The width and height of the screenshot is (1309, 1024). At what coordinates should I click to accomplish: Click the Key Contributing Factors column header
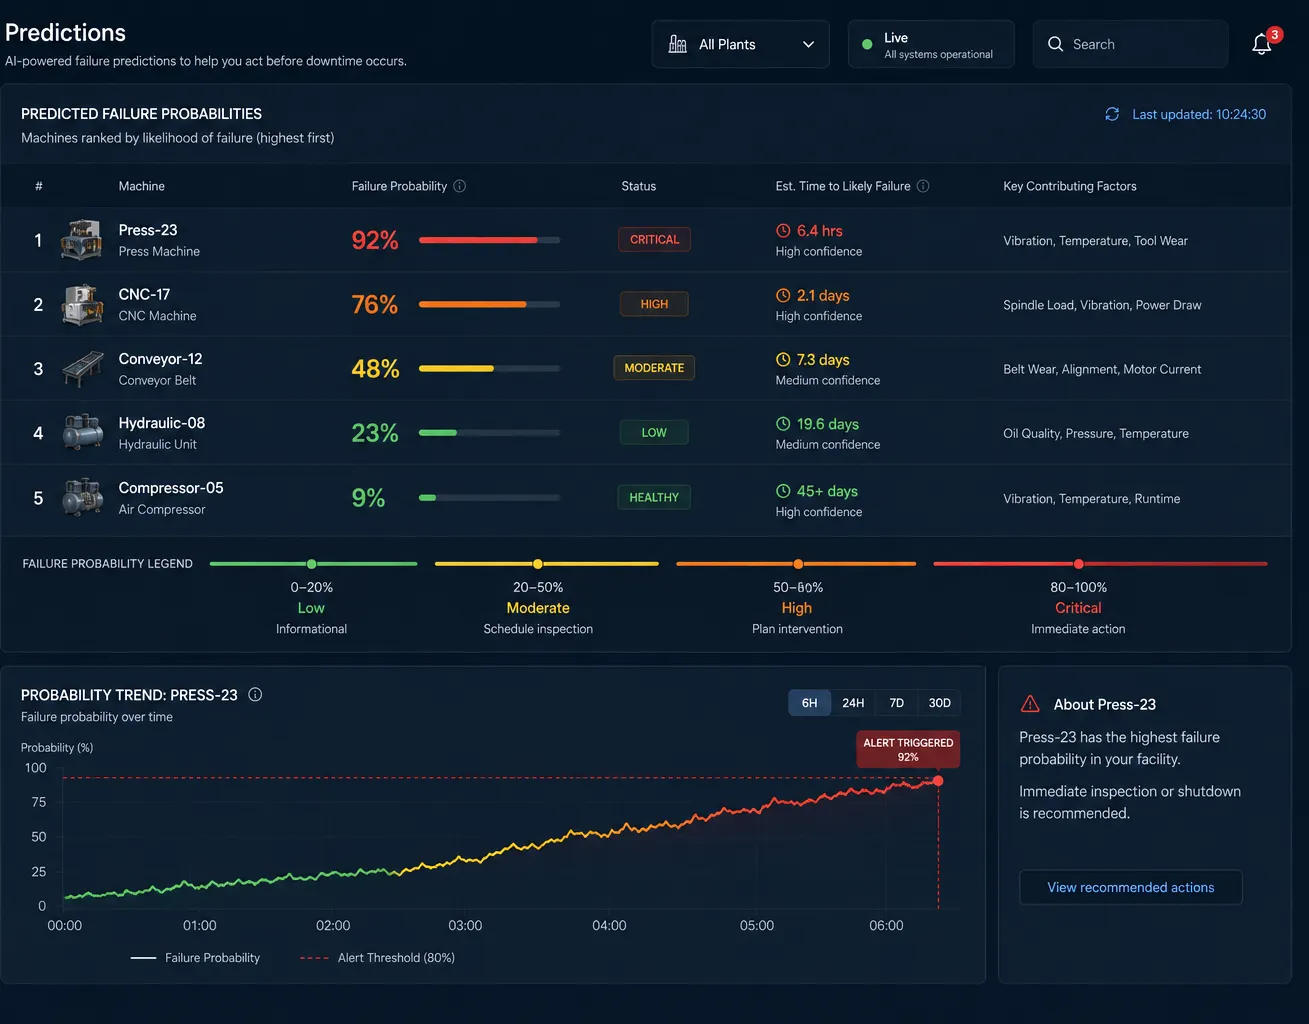click(1070, 186)
